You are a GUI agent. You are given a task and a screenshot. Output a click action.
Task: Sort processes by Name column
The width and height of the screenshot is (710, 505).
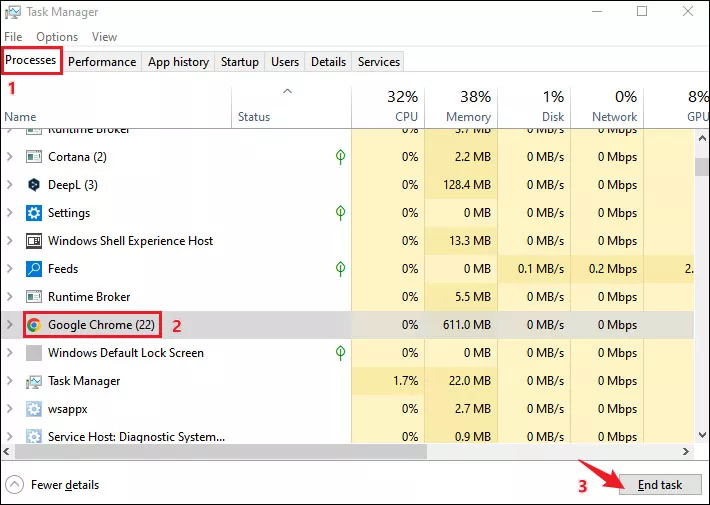tap(116, 108)
